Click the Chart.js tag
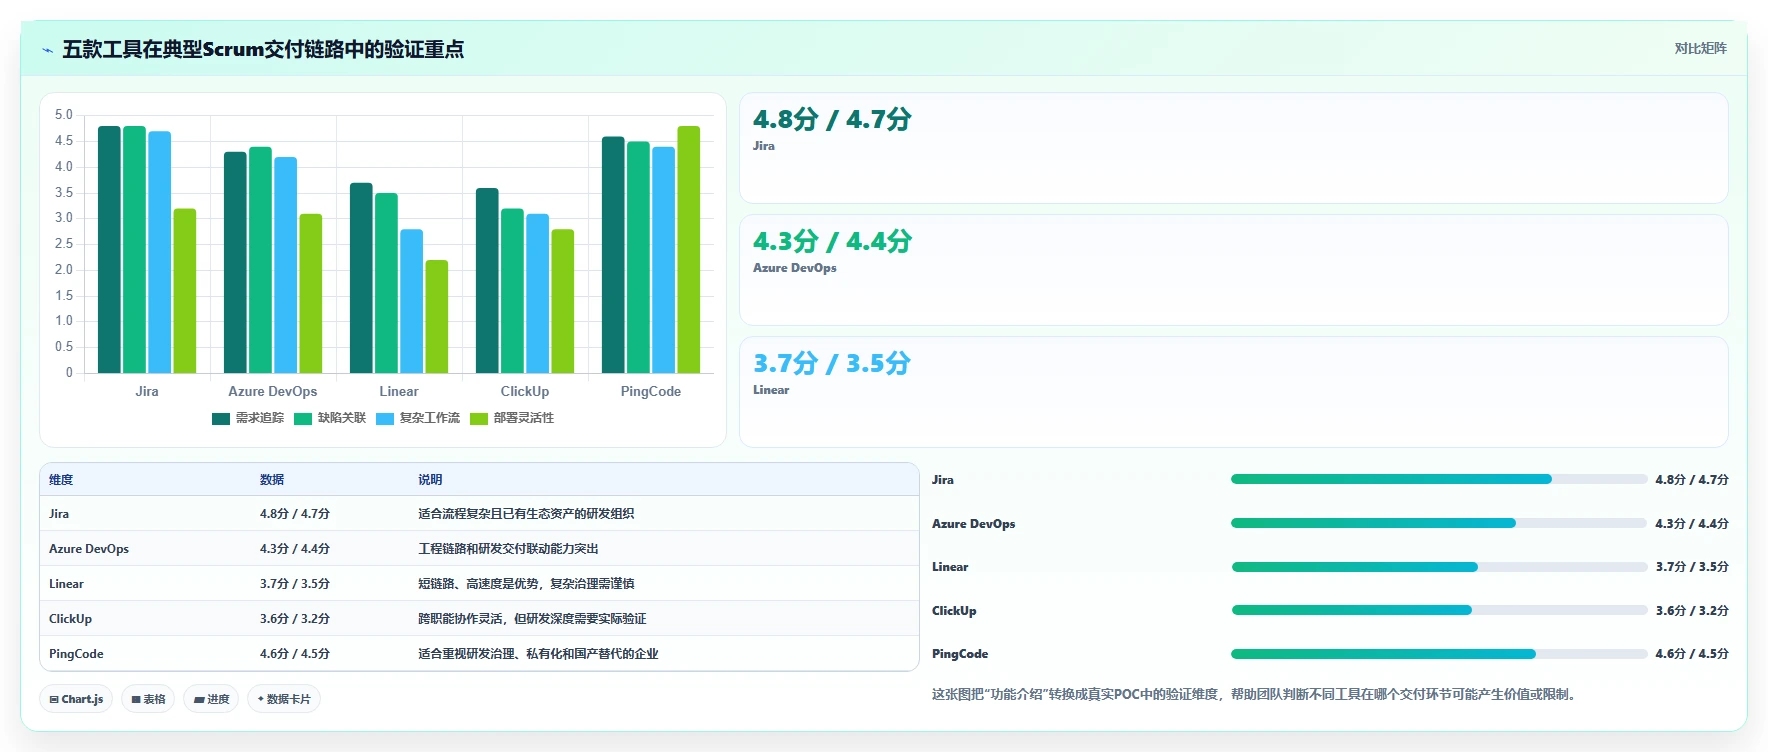 coord(77,699)
